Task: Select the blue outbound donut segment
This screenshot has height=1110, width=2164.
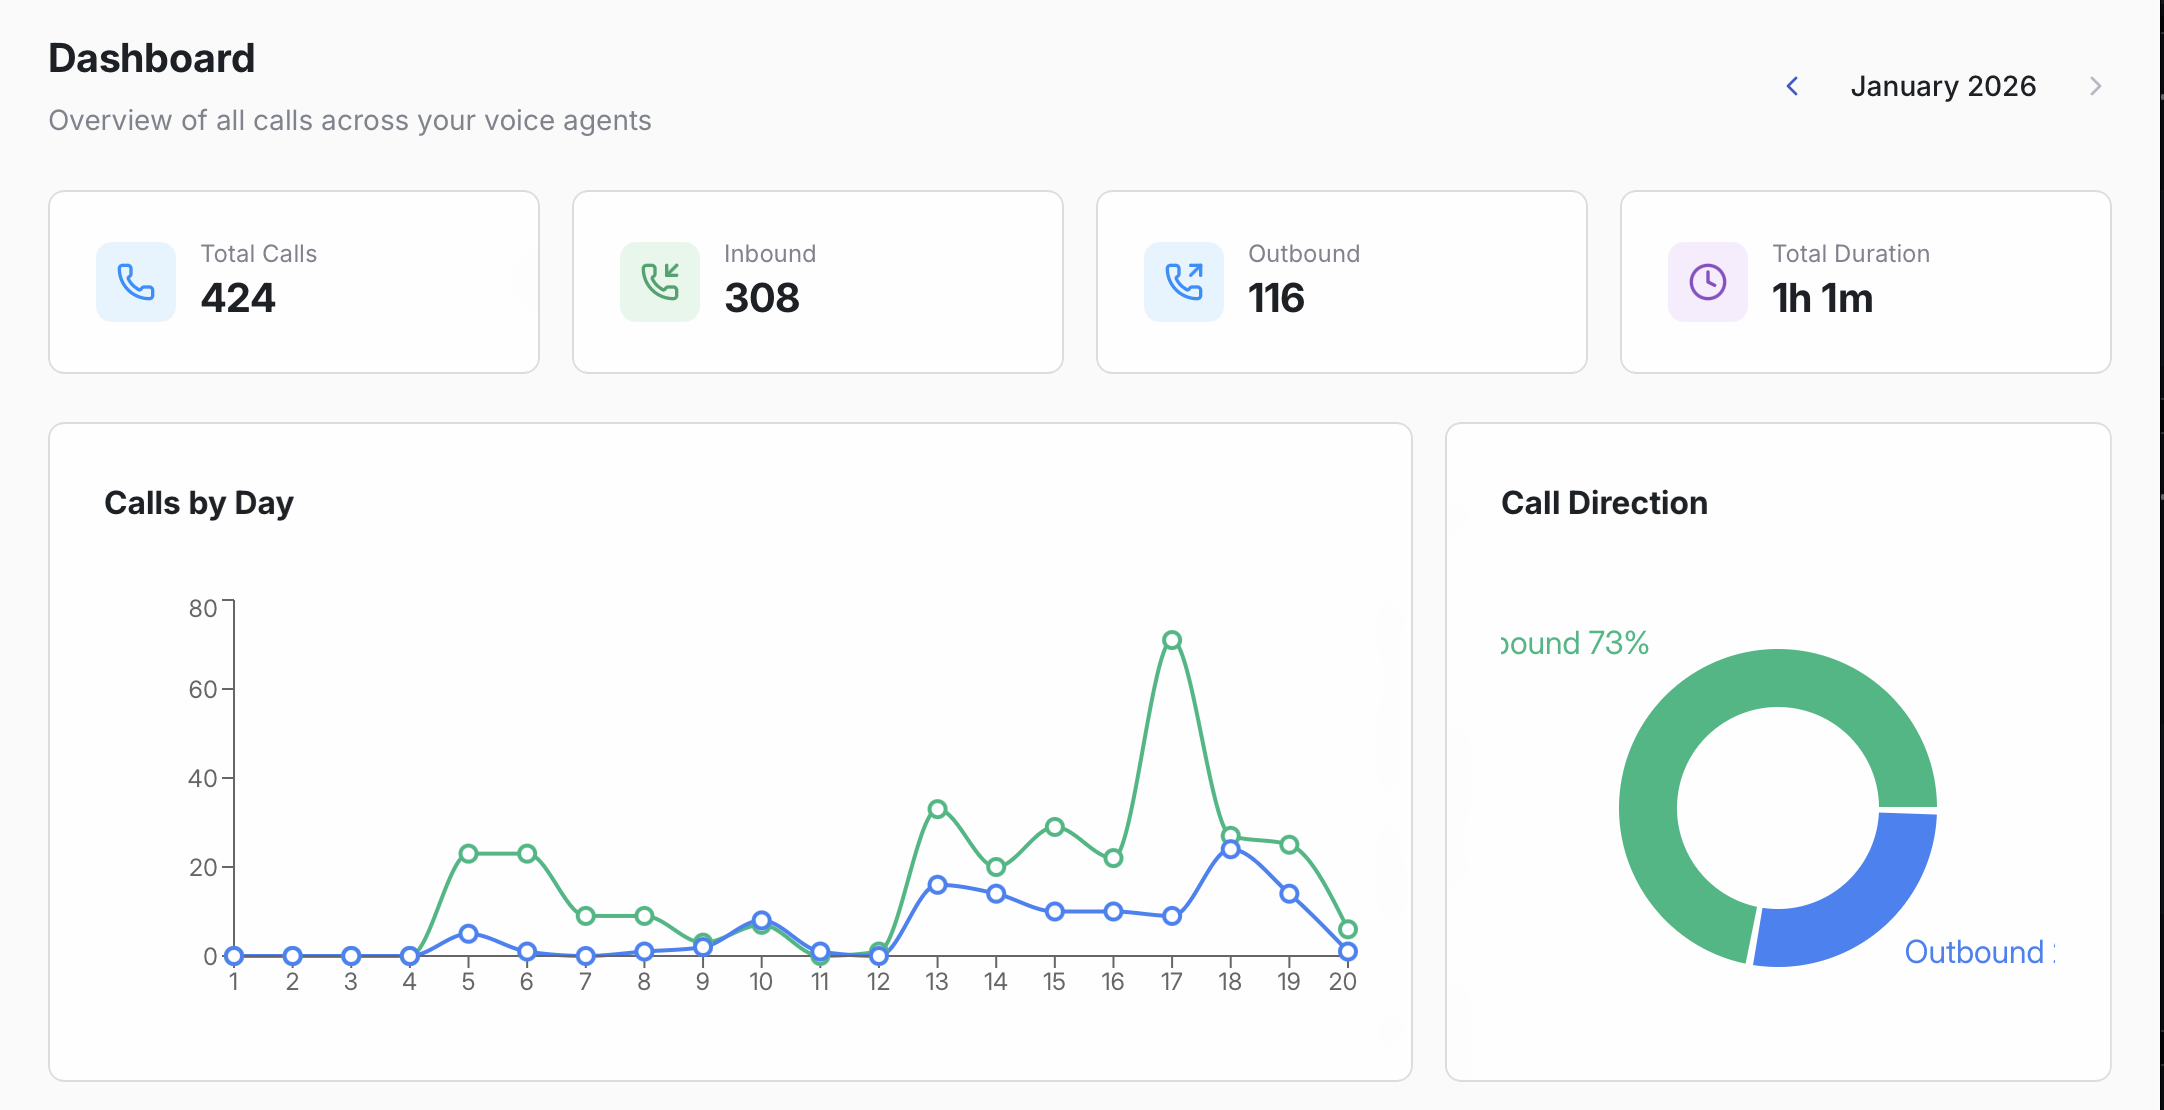Action: click(x=1860, y=910)
